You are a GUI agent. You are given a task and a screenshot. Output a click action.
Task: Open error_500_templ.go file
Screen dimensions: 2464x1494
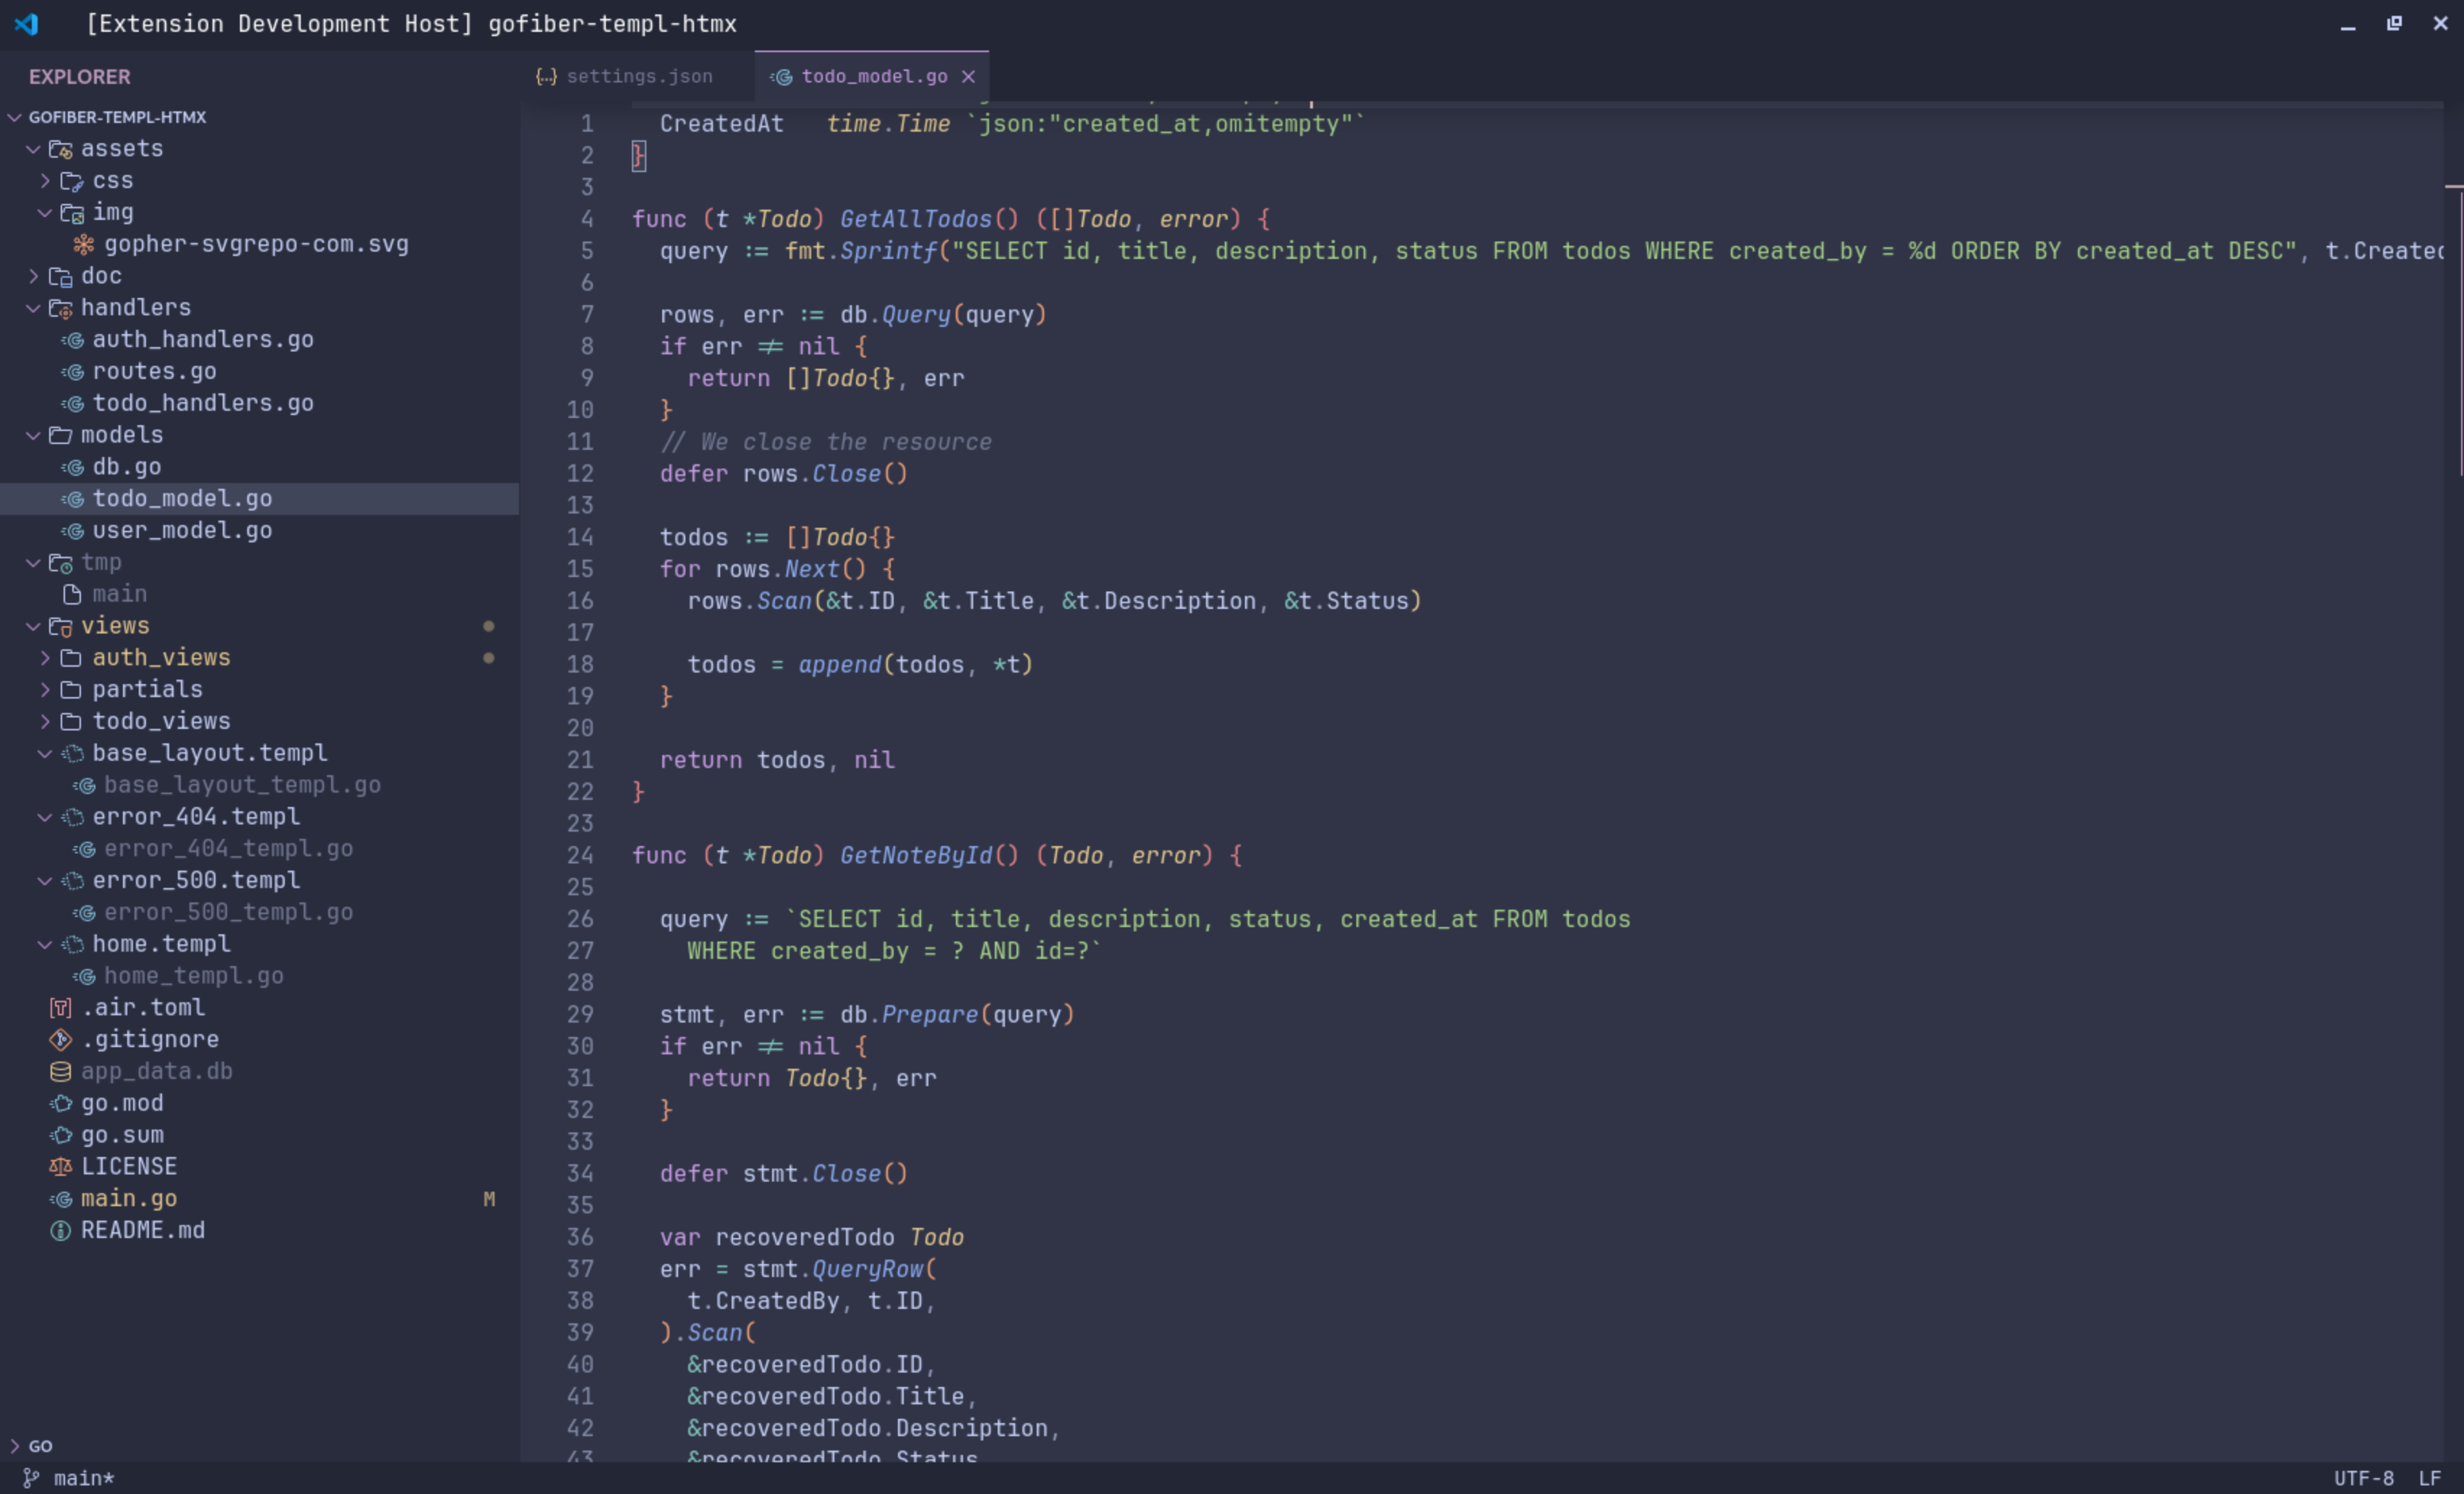click(259, 913)
